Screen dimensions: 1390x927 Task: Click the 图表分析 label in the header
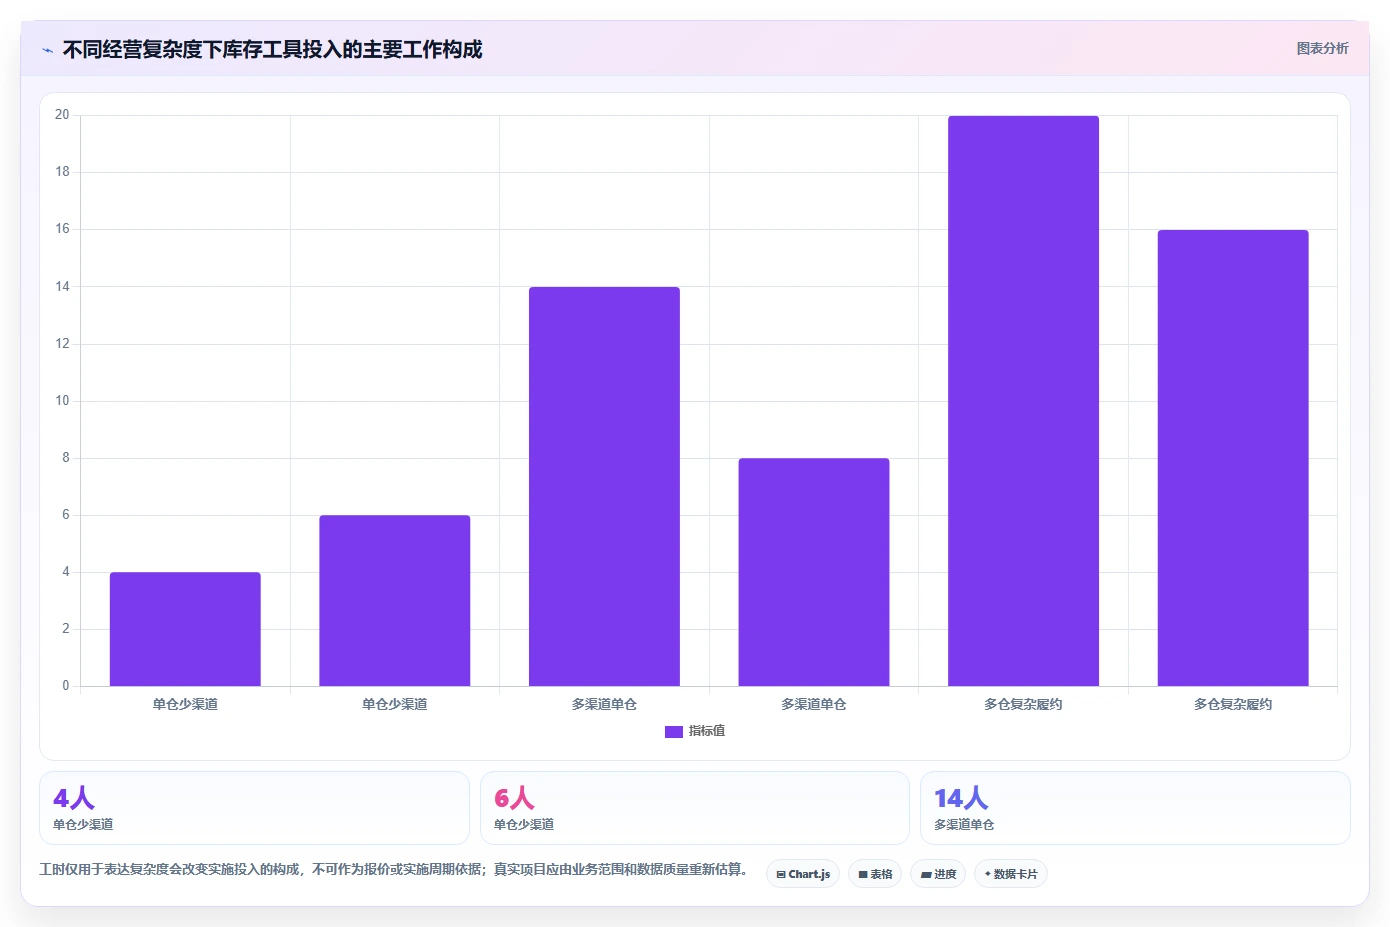[x=1322, y=48]
